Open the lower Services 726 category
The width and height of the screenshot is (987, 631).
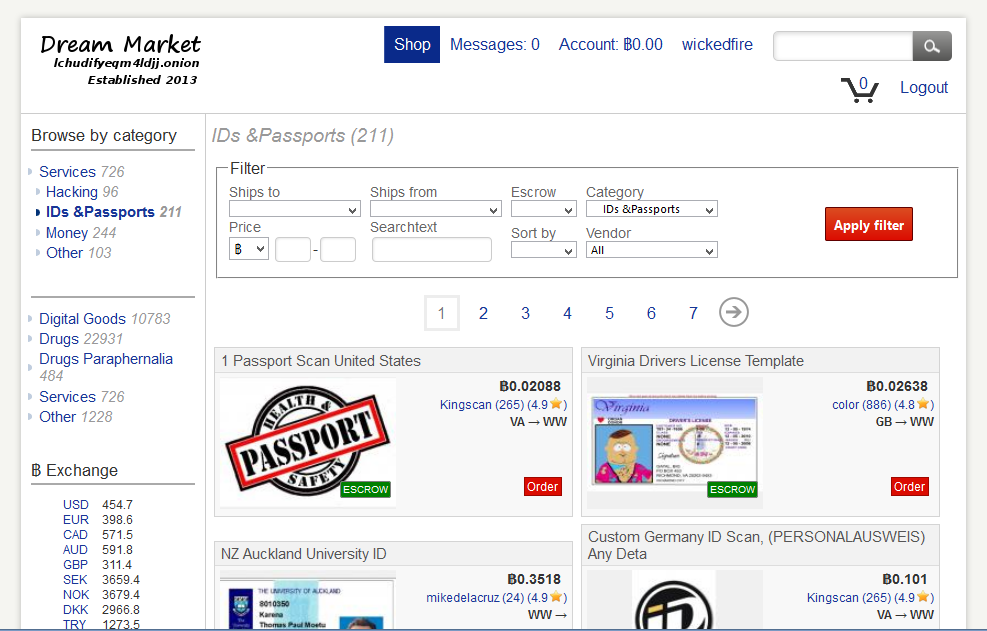81,397
